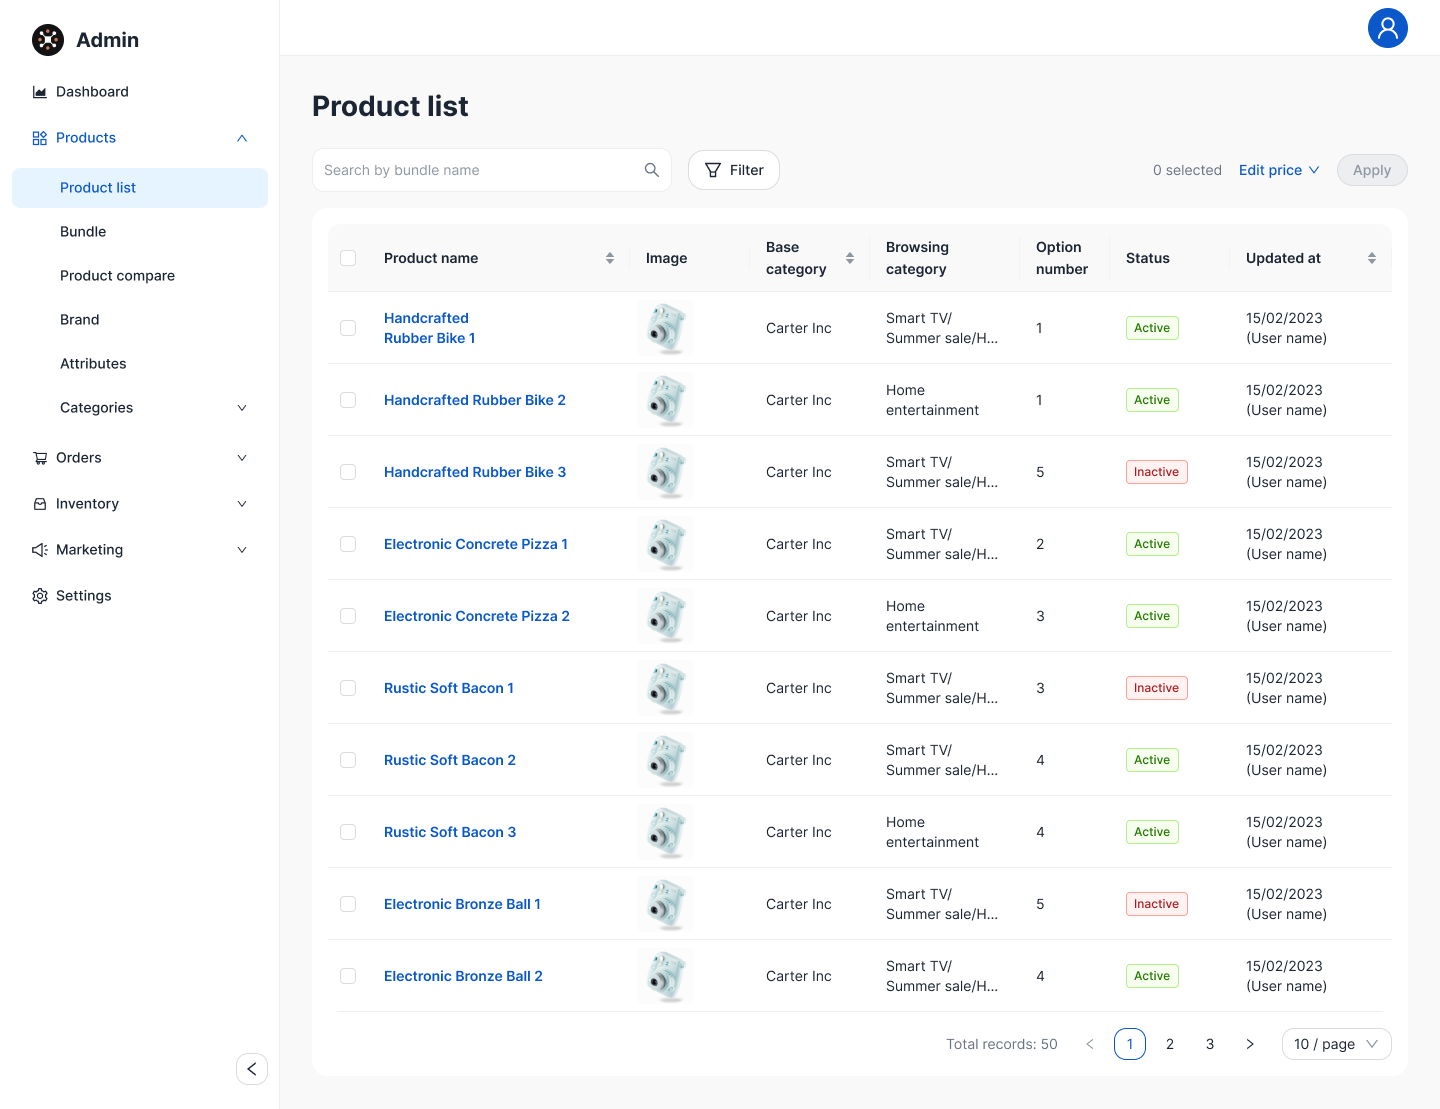Sort by Base category column

(850, 258)
